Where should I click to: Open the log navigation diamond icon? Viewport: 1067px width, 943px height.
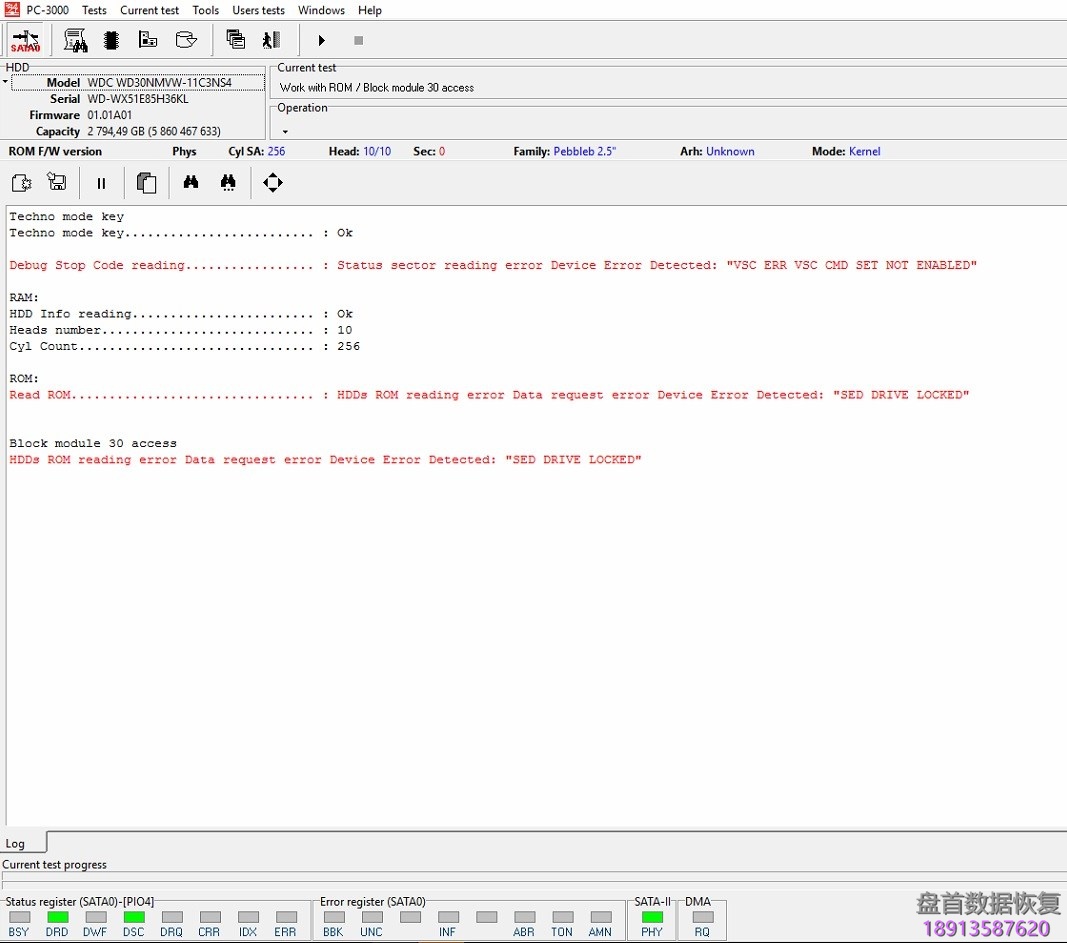click(x=272, y=183)
